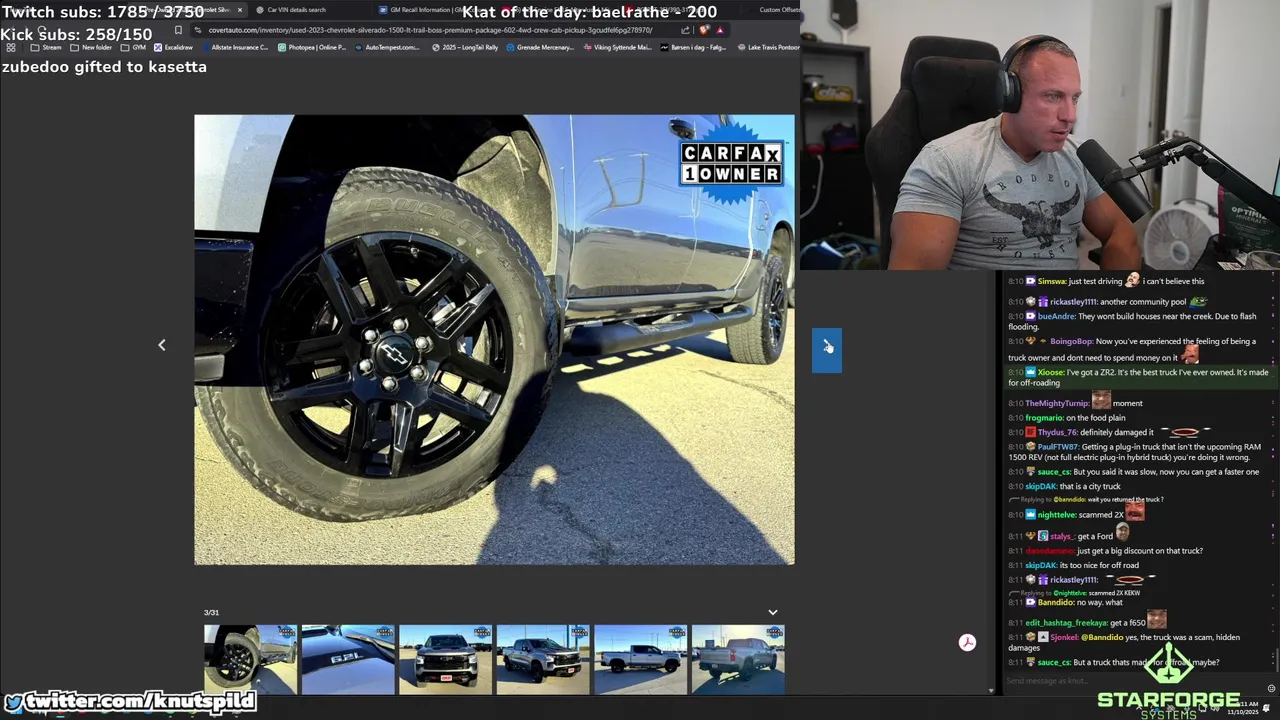
Task: Click the bookmark this page icon
Action: coord(178,30)
